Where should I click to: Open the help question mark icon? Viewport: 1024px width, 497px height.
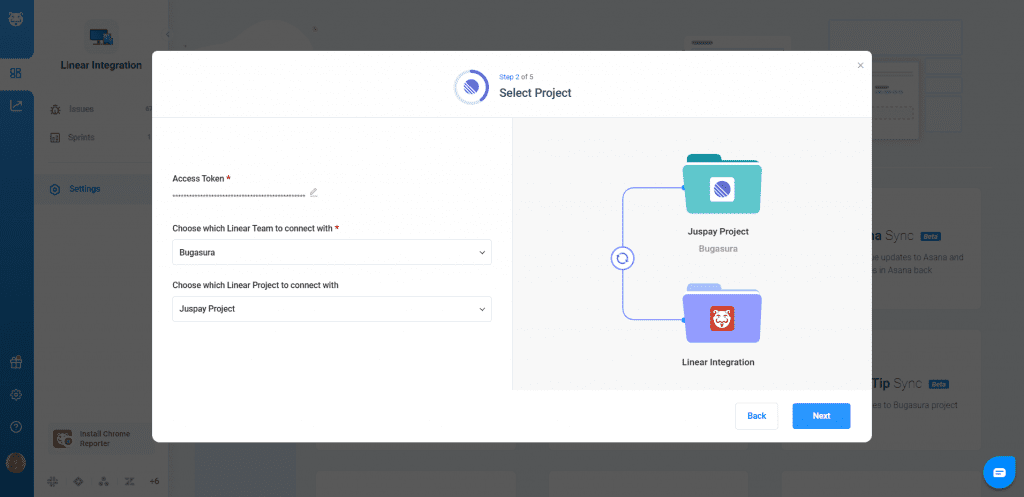click(16, 427)
